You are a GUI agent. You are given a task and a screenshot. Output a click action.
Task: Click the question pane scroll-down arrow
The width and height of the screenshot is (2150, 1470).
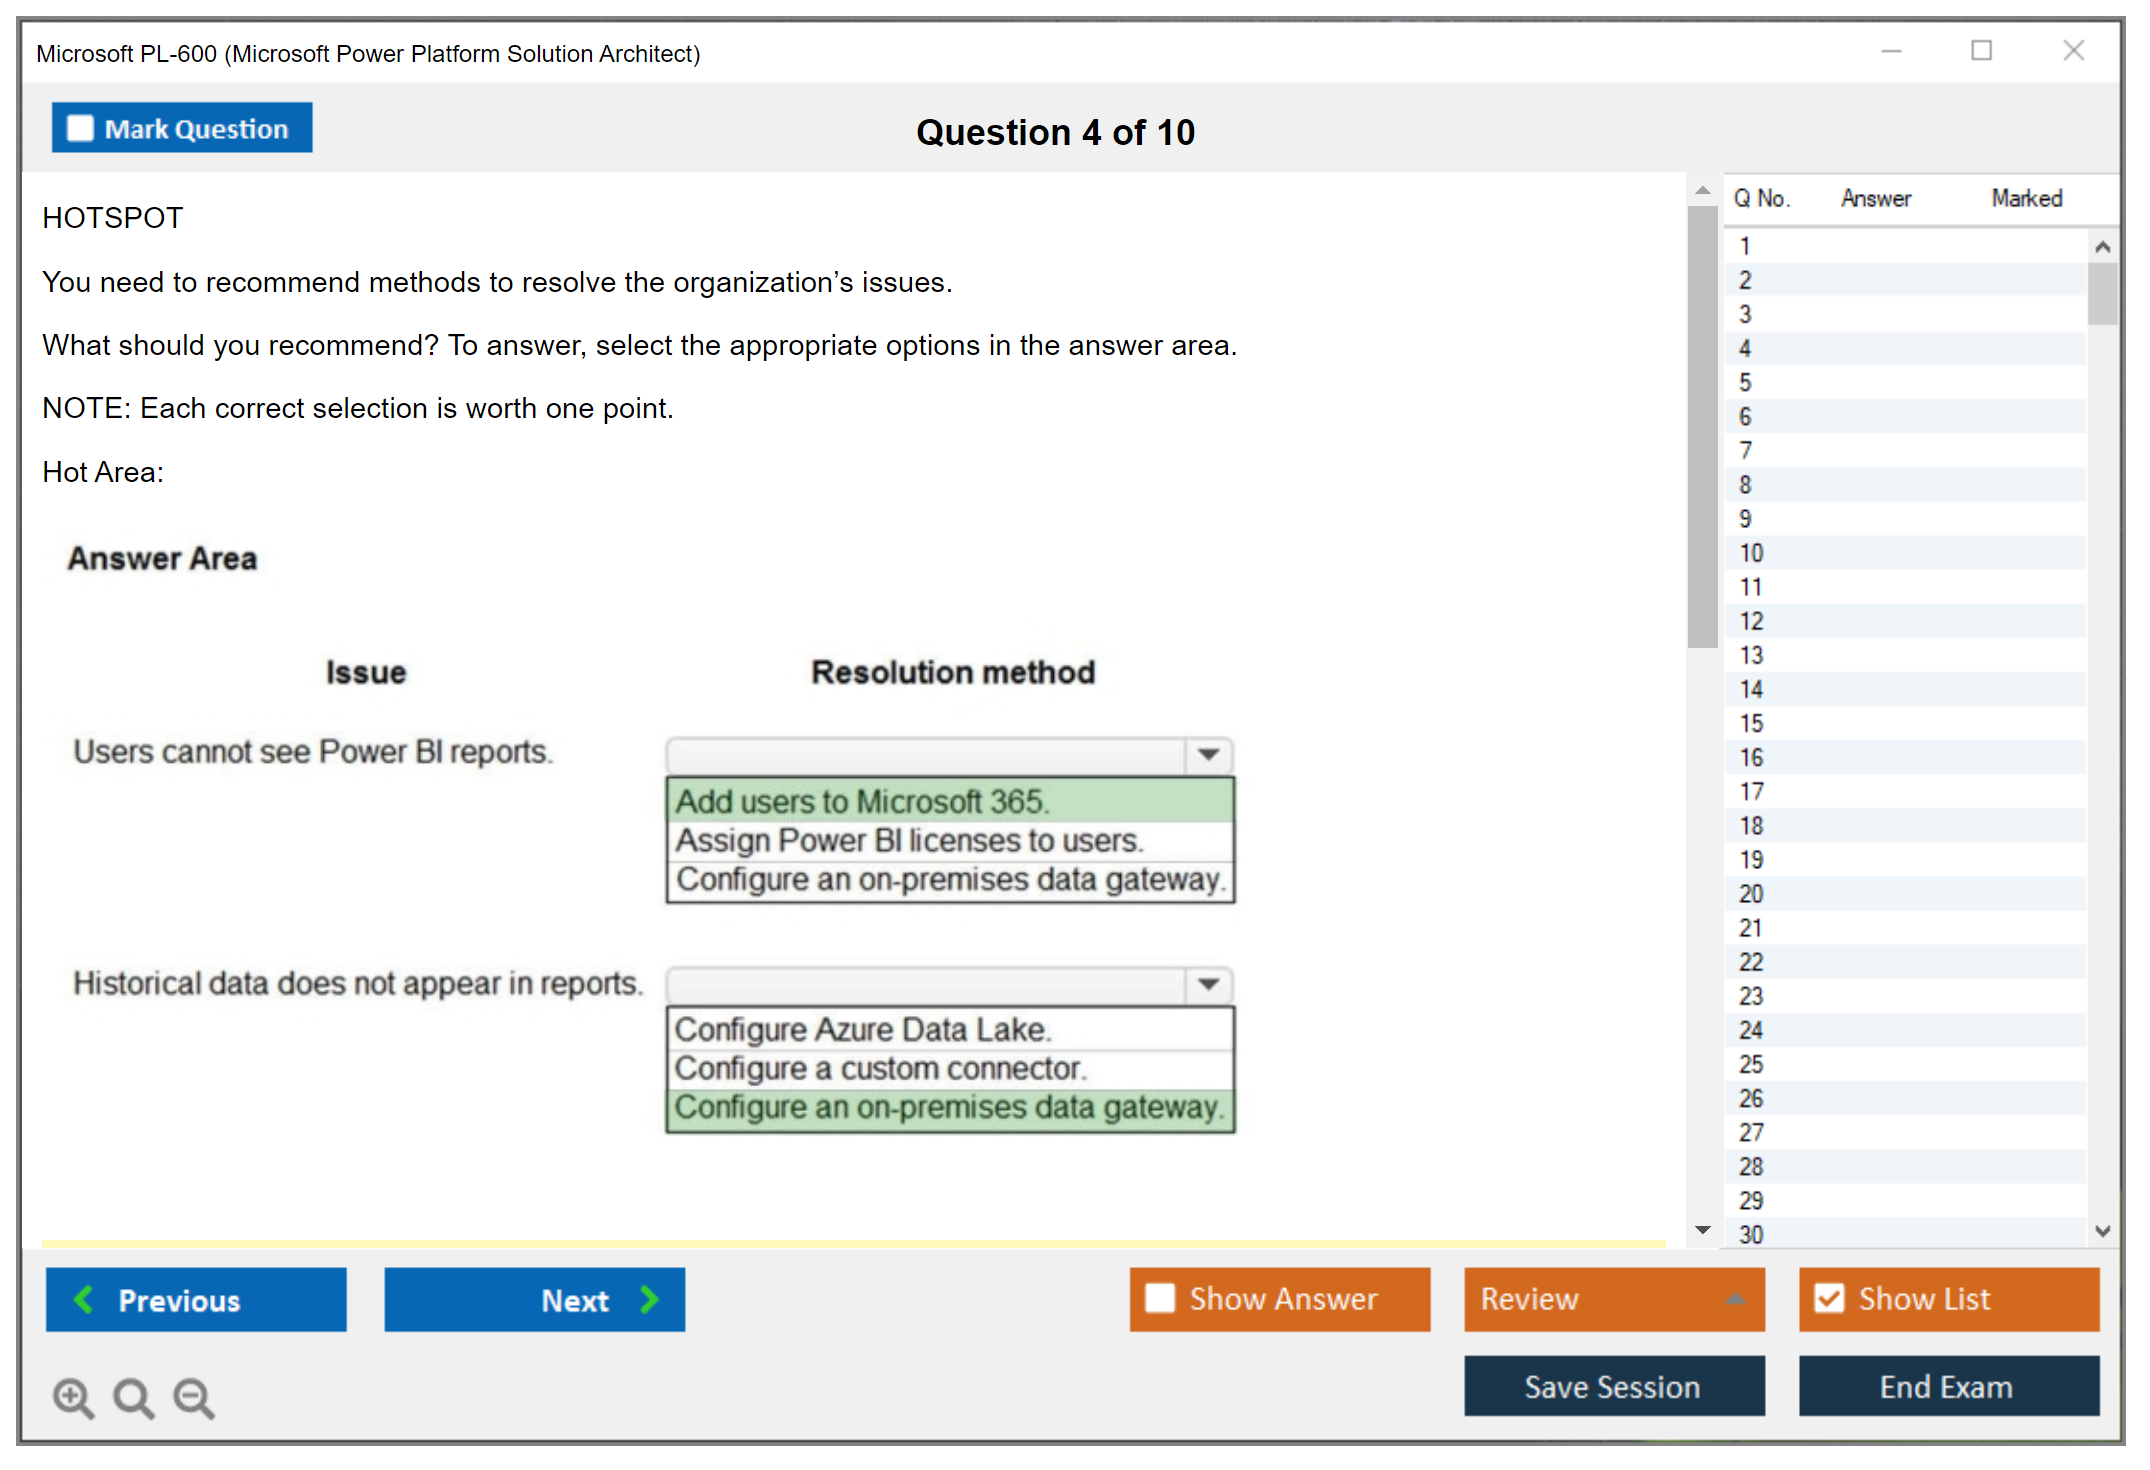pos(1702,1230)
